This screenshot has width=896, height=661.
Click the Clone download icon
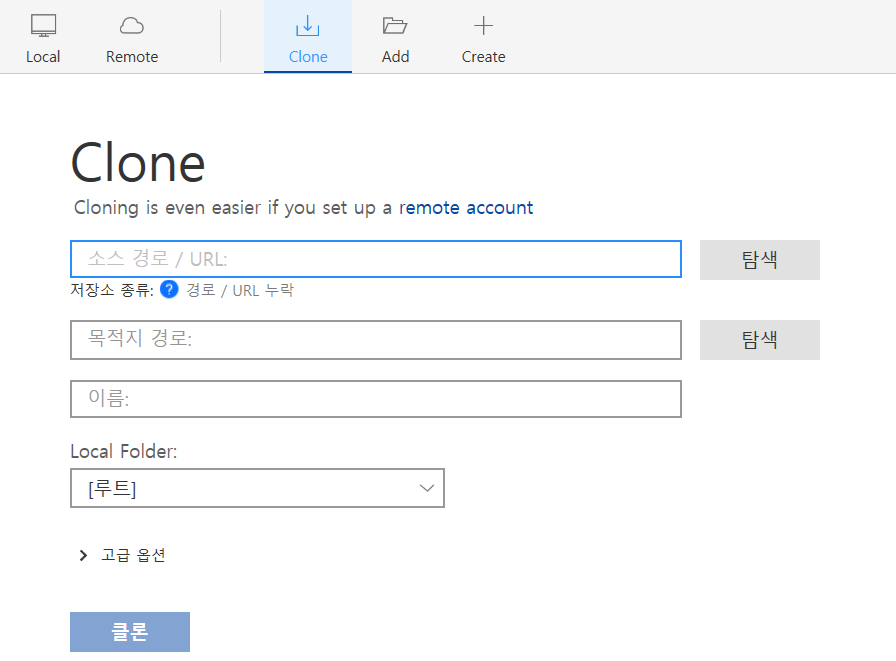coord(308,26)
